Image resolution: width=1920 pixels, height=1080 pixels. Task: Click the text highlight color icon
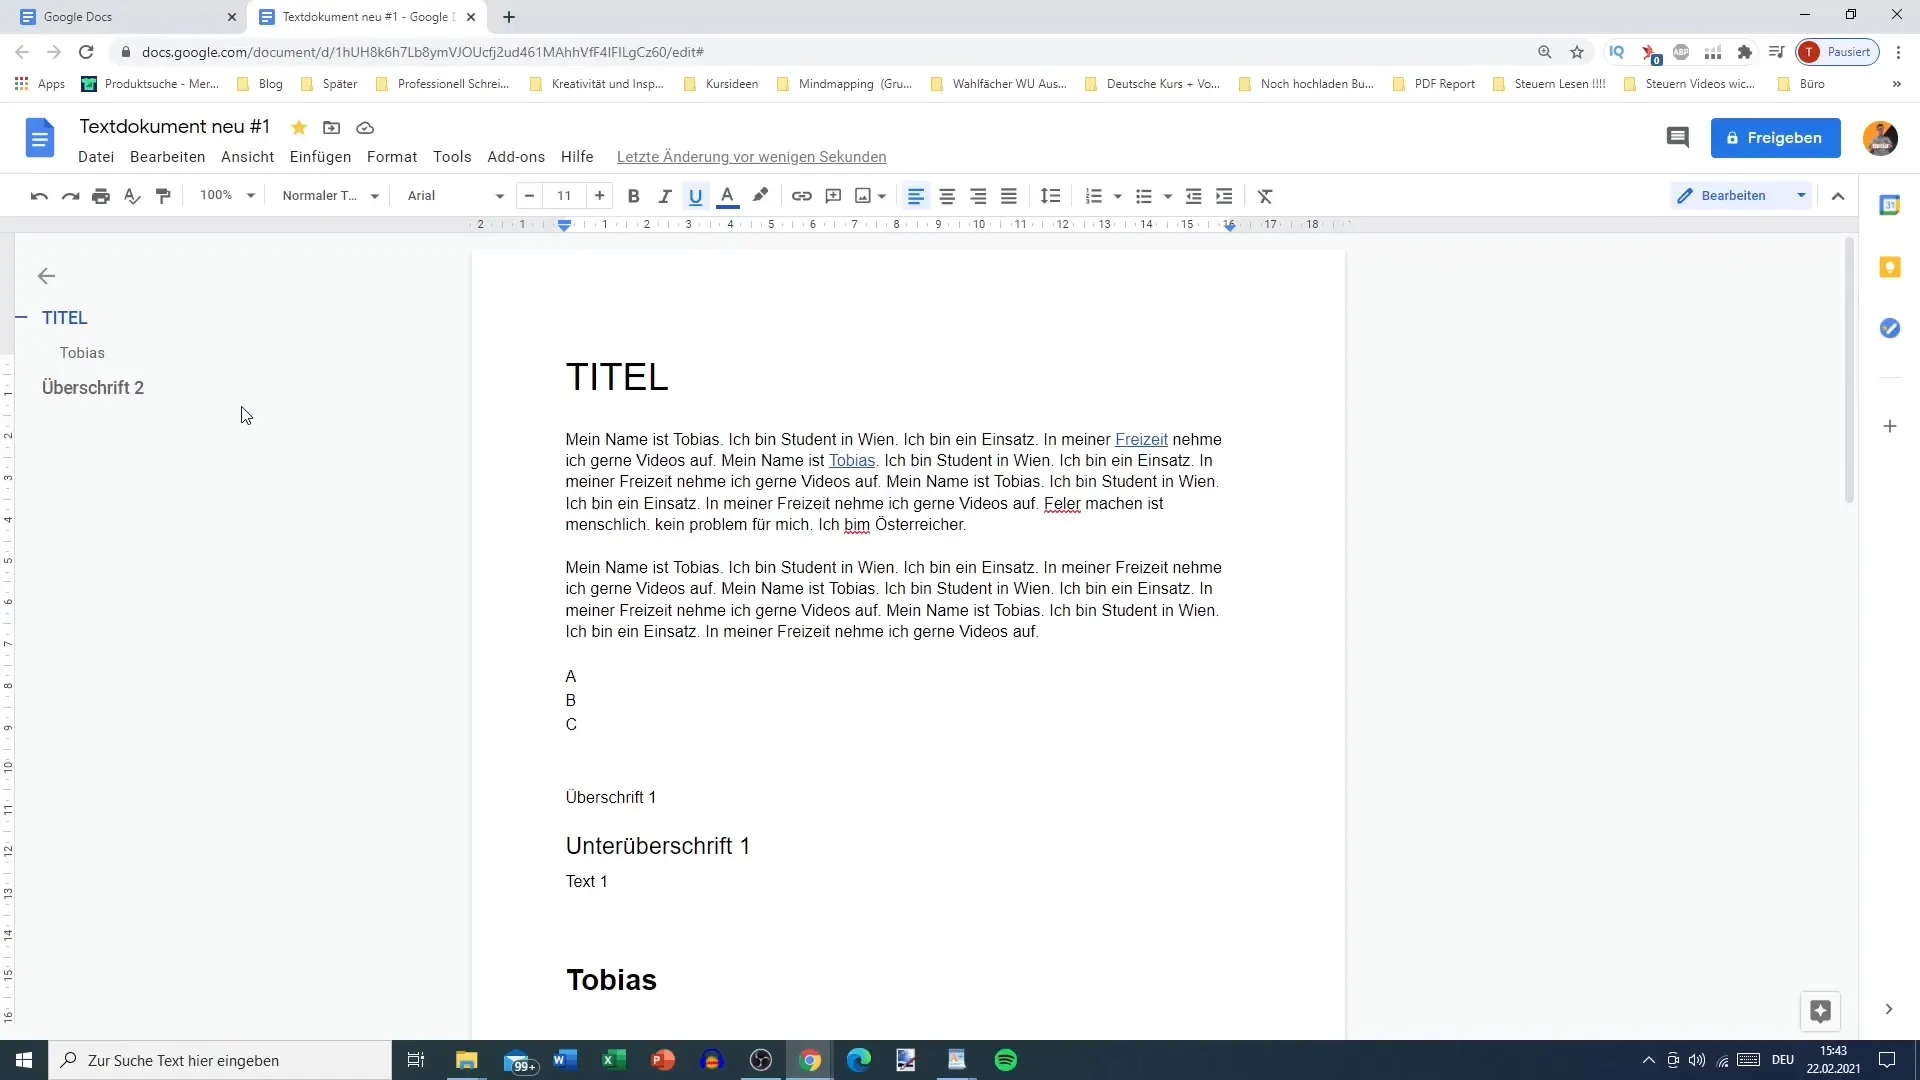(760, 195)
